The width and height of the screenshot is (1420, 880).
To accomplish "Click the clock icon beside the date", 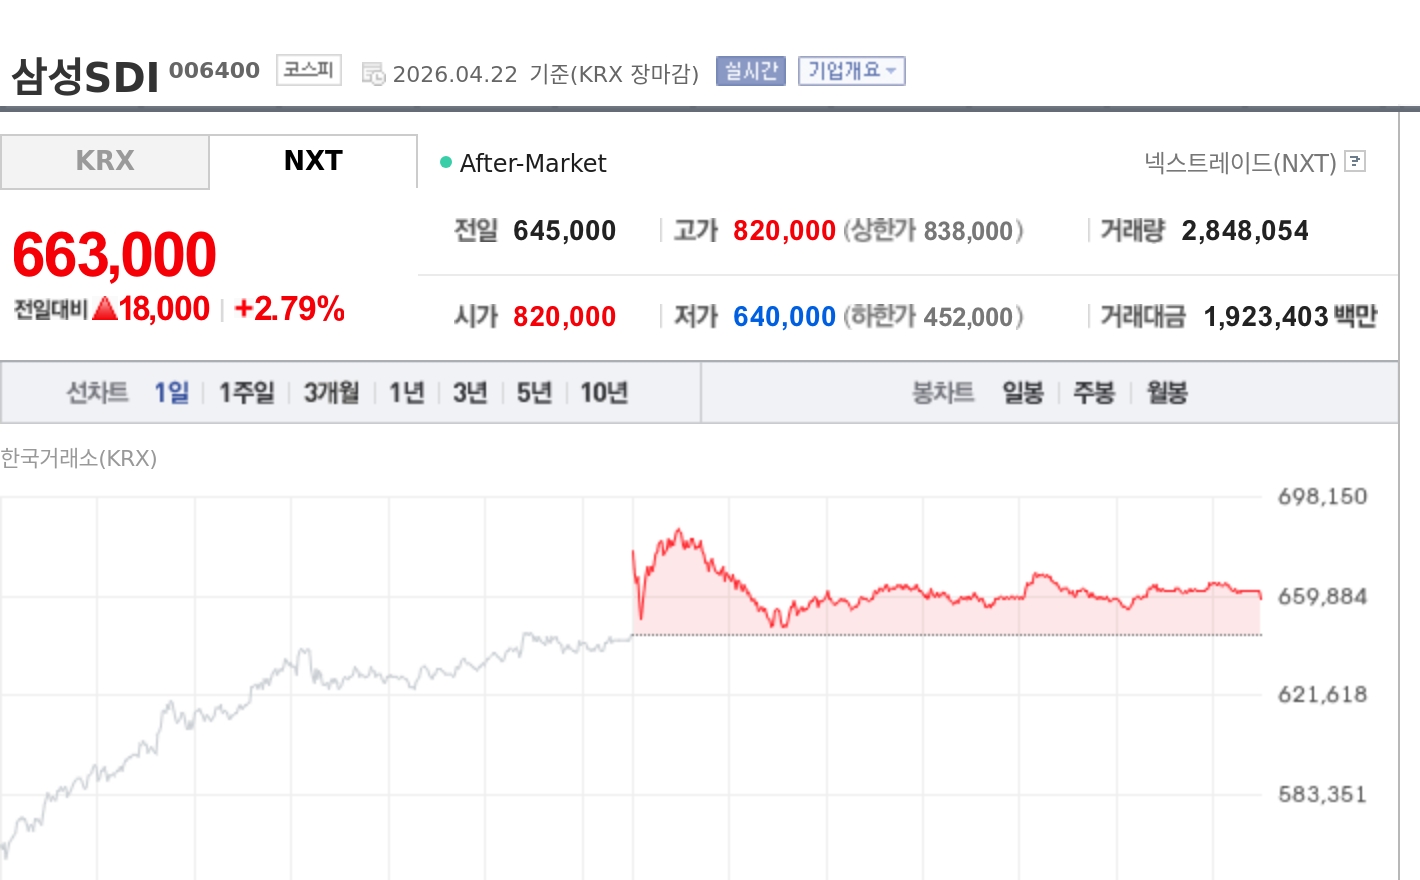I will [x=373, y=74].
